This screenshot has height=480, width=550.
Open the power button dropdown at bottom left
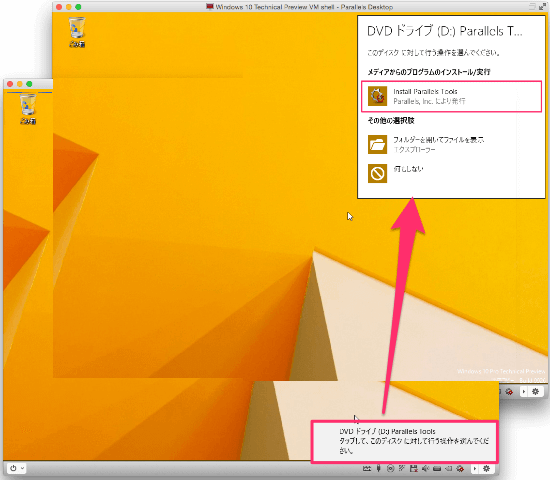pyautogui.click(x=16, y=468)
